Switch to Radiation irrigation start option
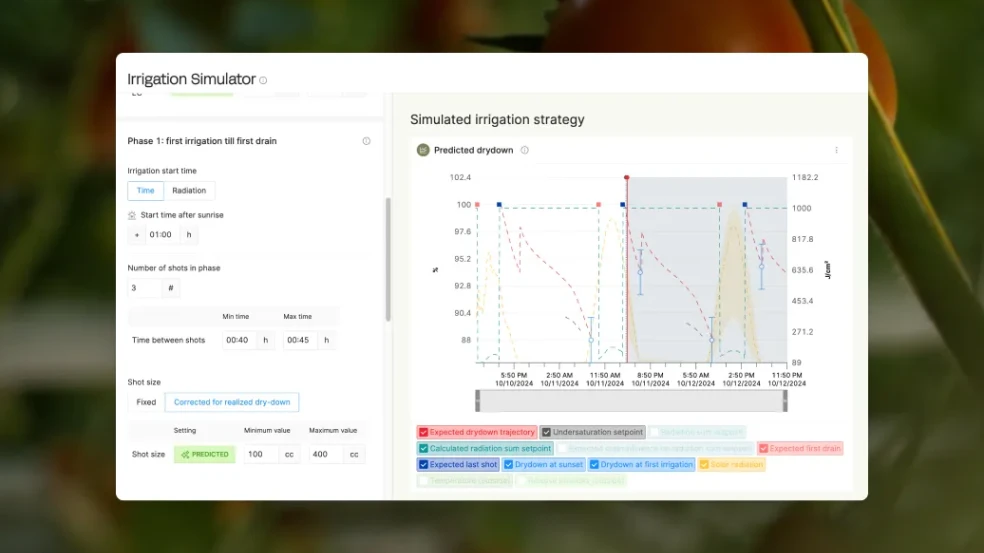This screenshot has width=984, height=553. [189, 190]
